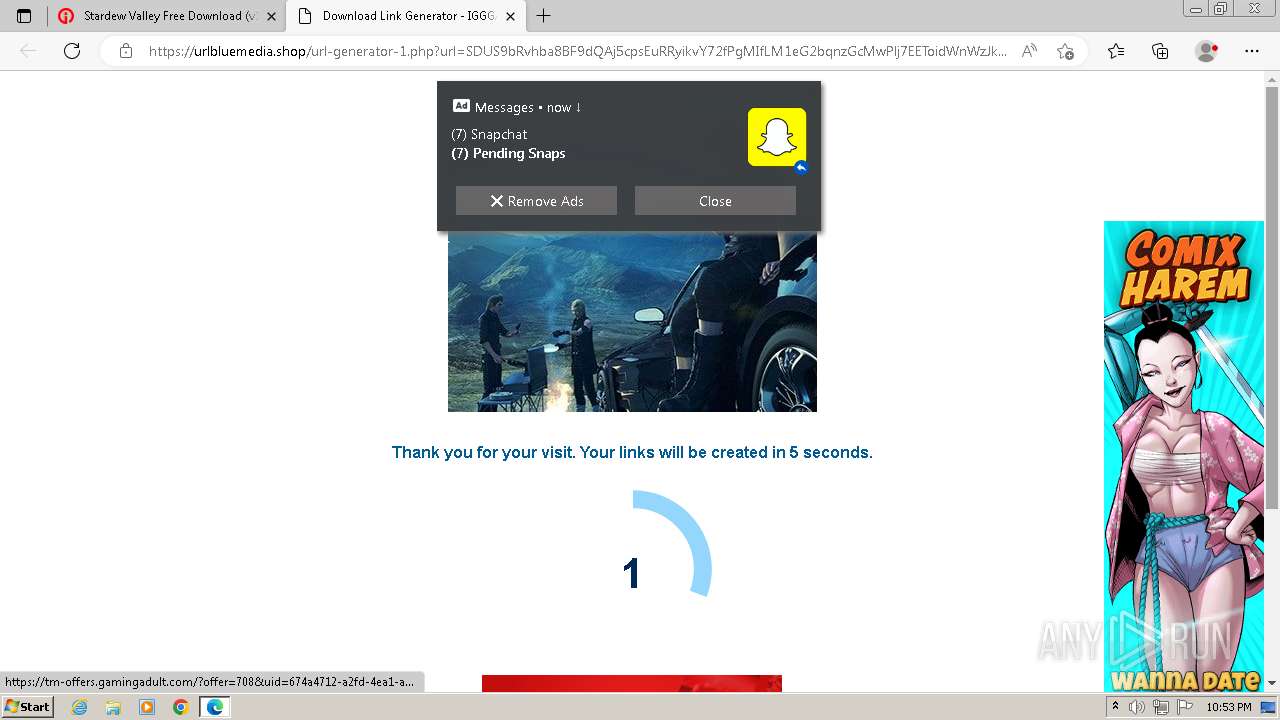1280x720 pixels.
Task: Open a new browser tab
Action: (544, 16)
